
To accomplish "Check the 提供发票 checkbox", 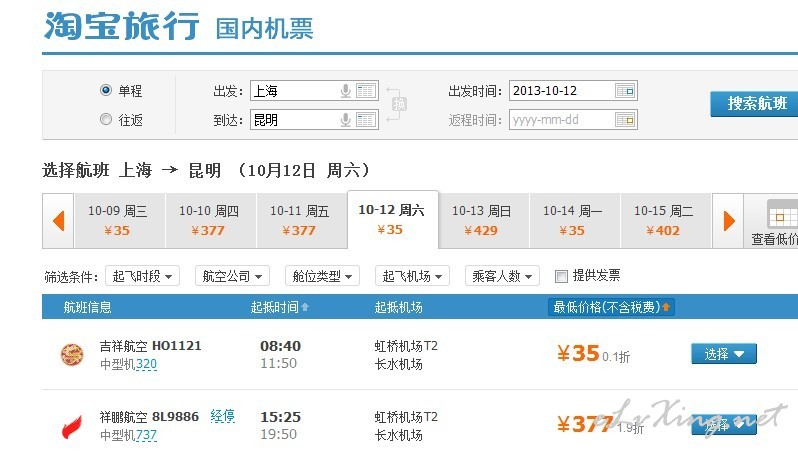I will pyautogui.click(x=561, y=276).
